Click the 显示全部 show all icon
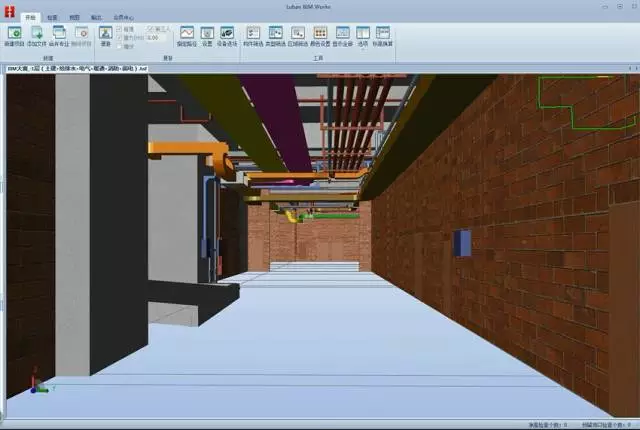 pyautogui.click(x=341, y=35)
